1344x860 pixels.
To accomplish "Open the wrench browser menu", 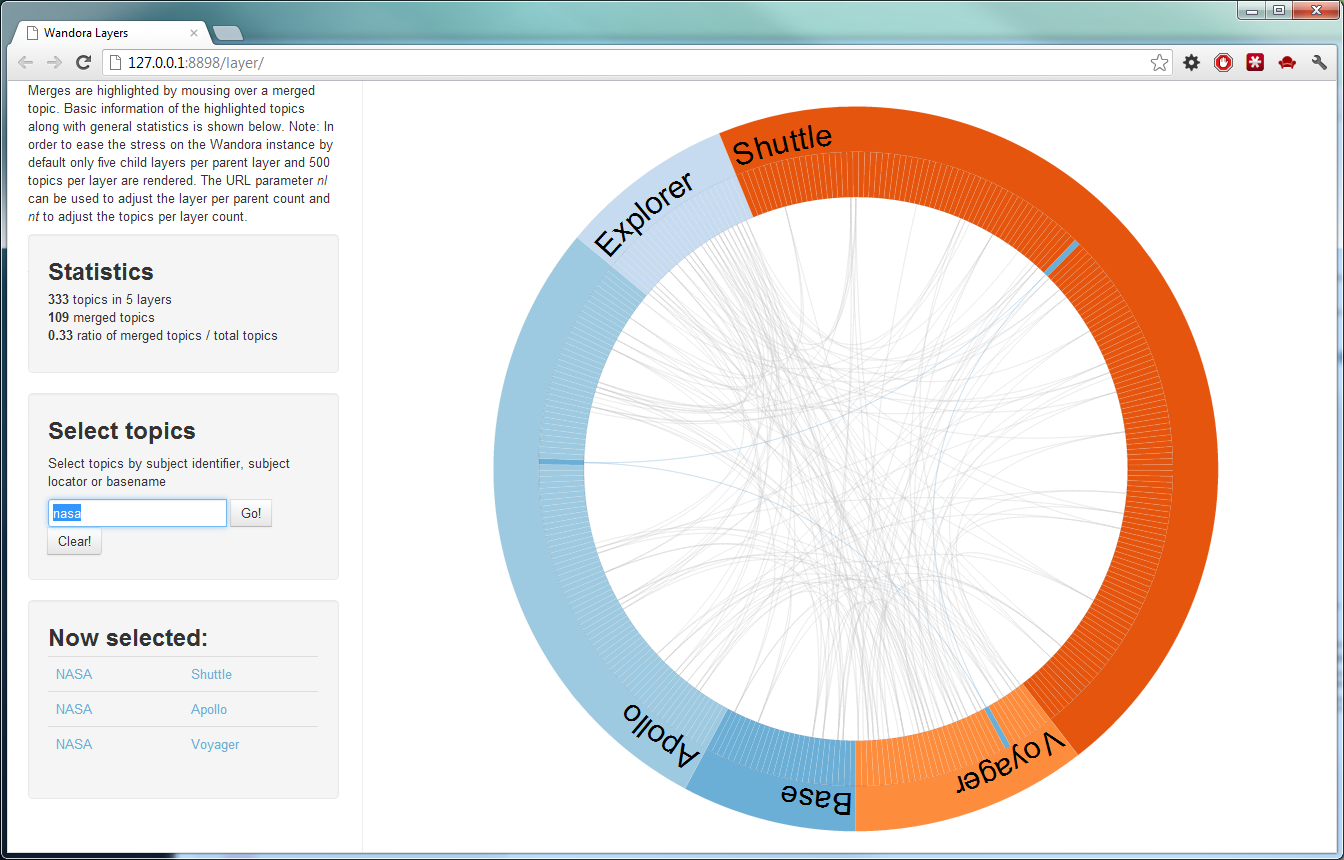I will [x=1319, y=63].
